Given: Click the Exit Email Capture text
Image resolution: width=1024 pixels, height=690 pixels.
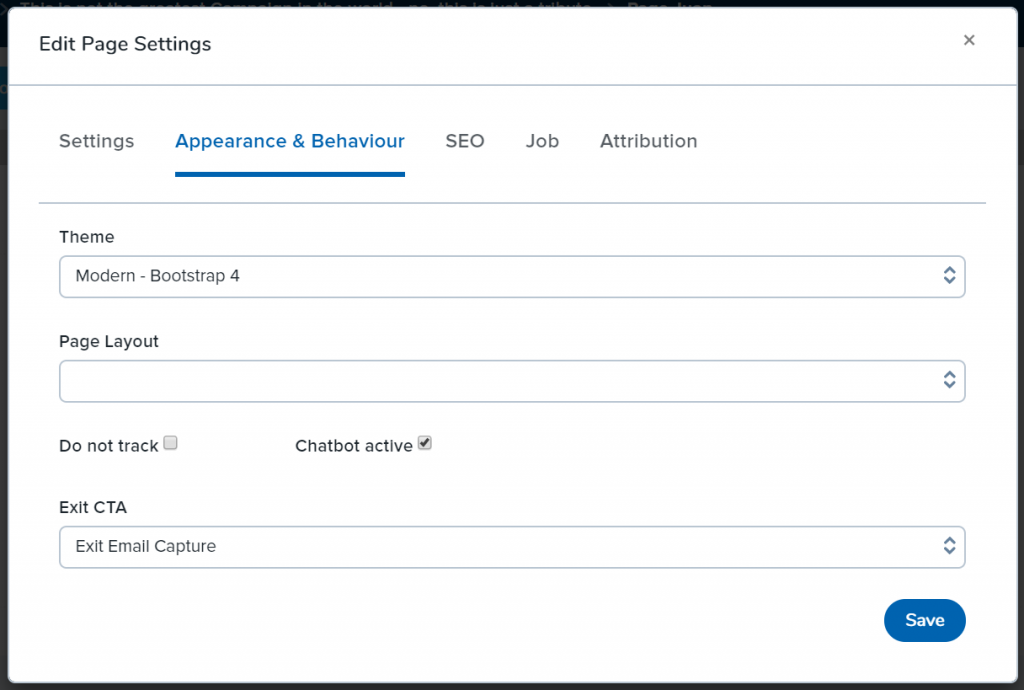Looking at the screenshot, I should pos(146,546).
